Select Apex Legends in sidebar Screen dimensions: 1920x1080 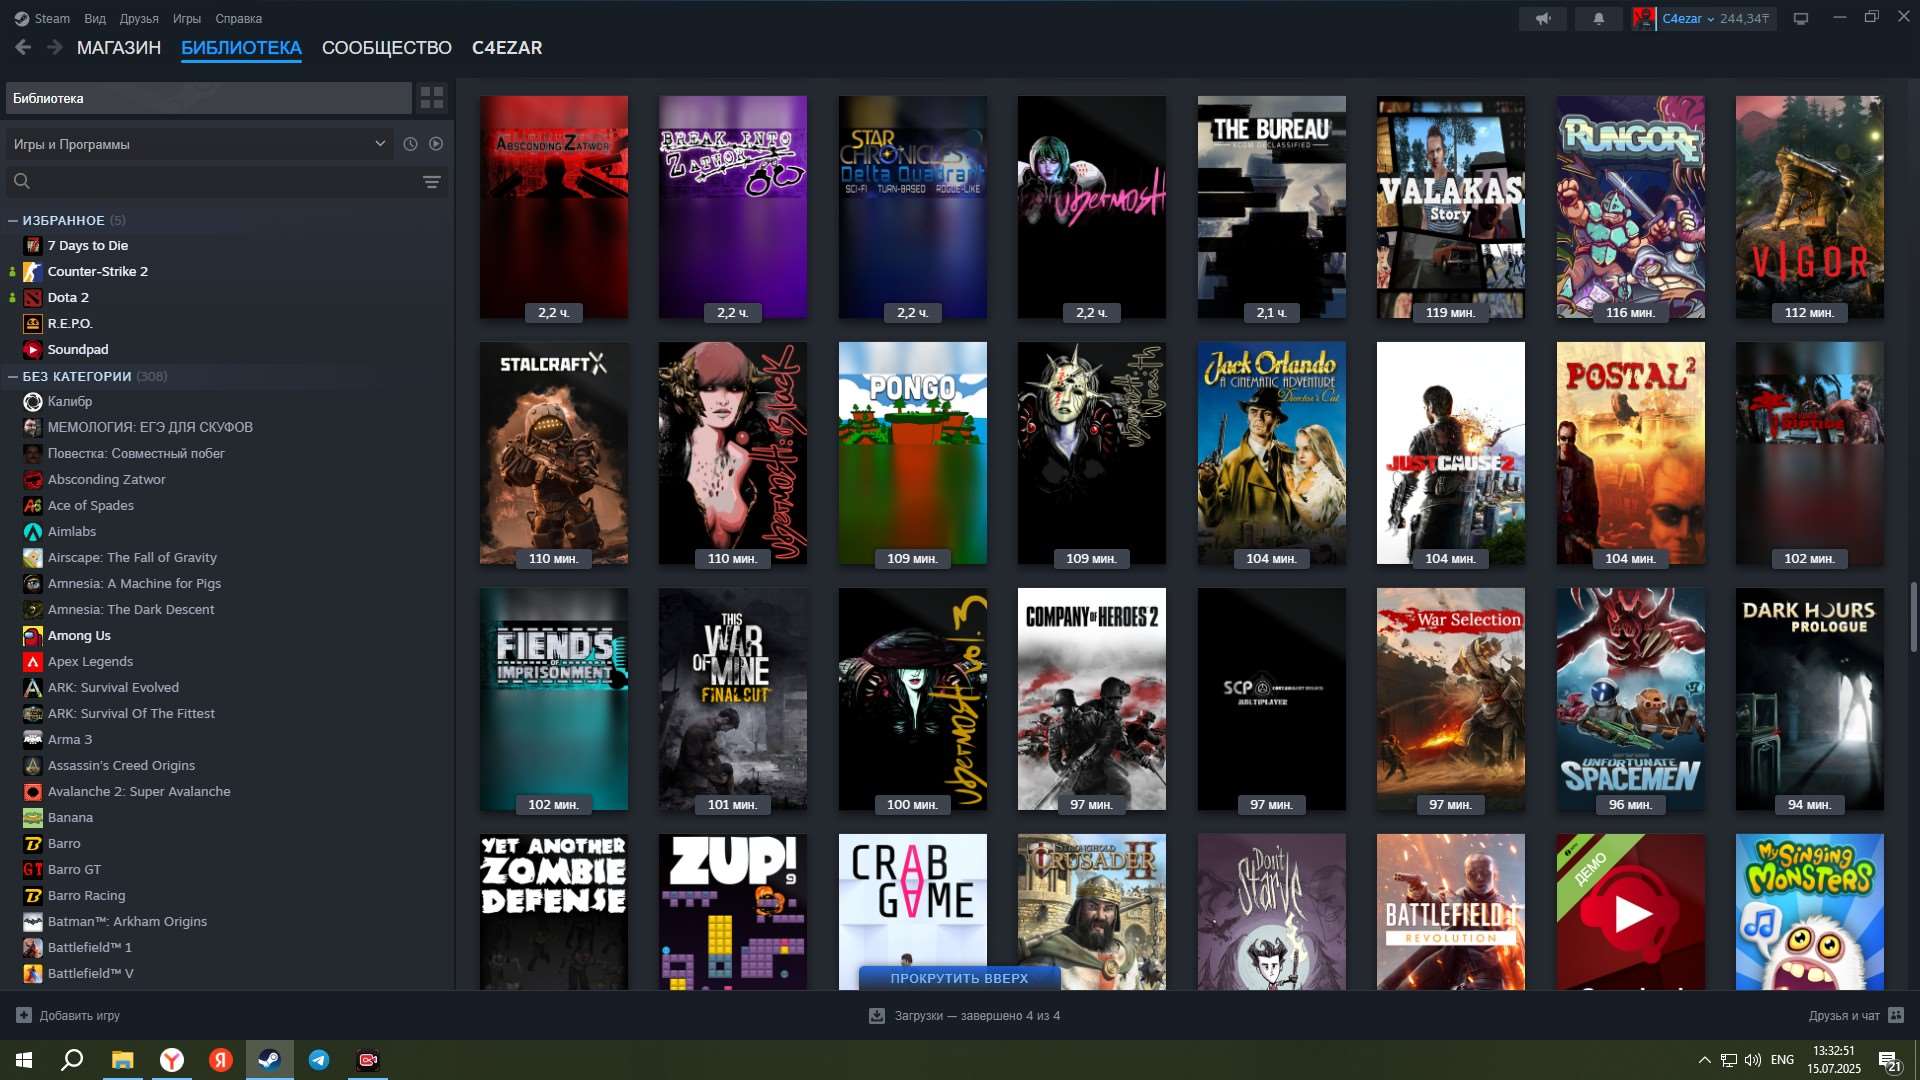[x=90, y=661]
